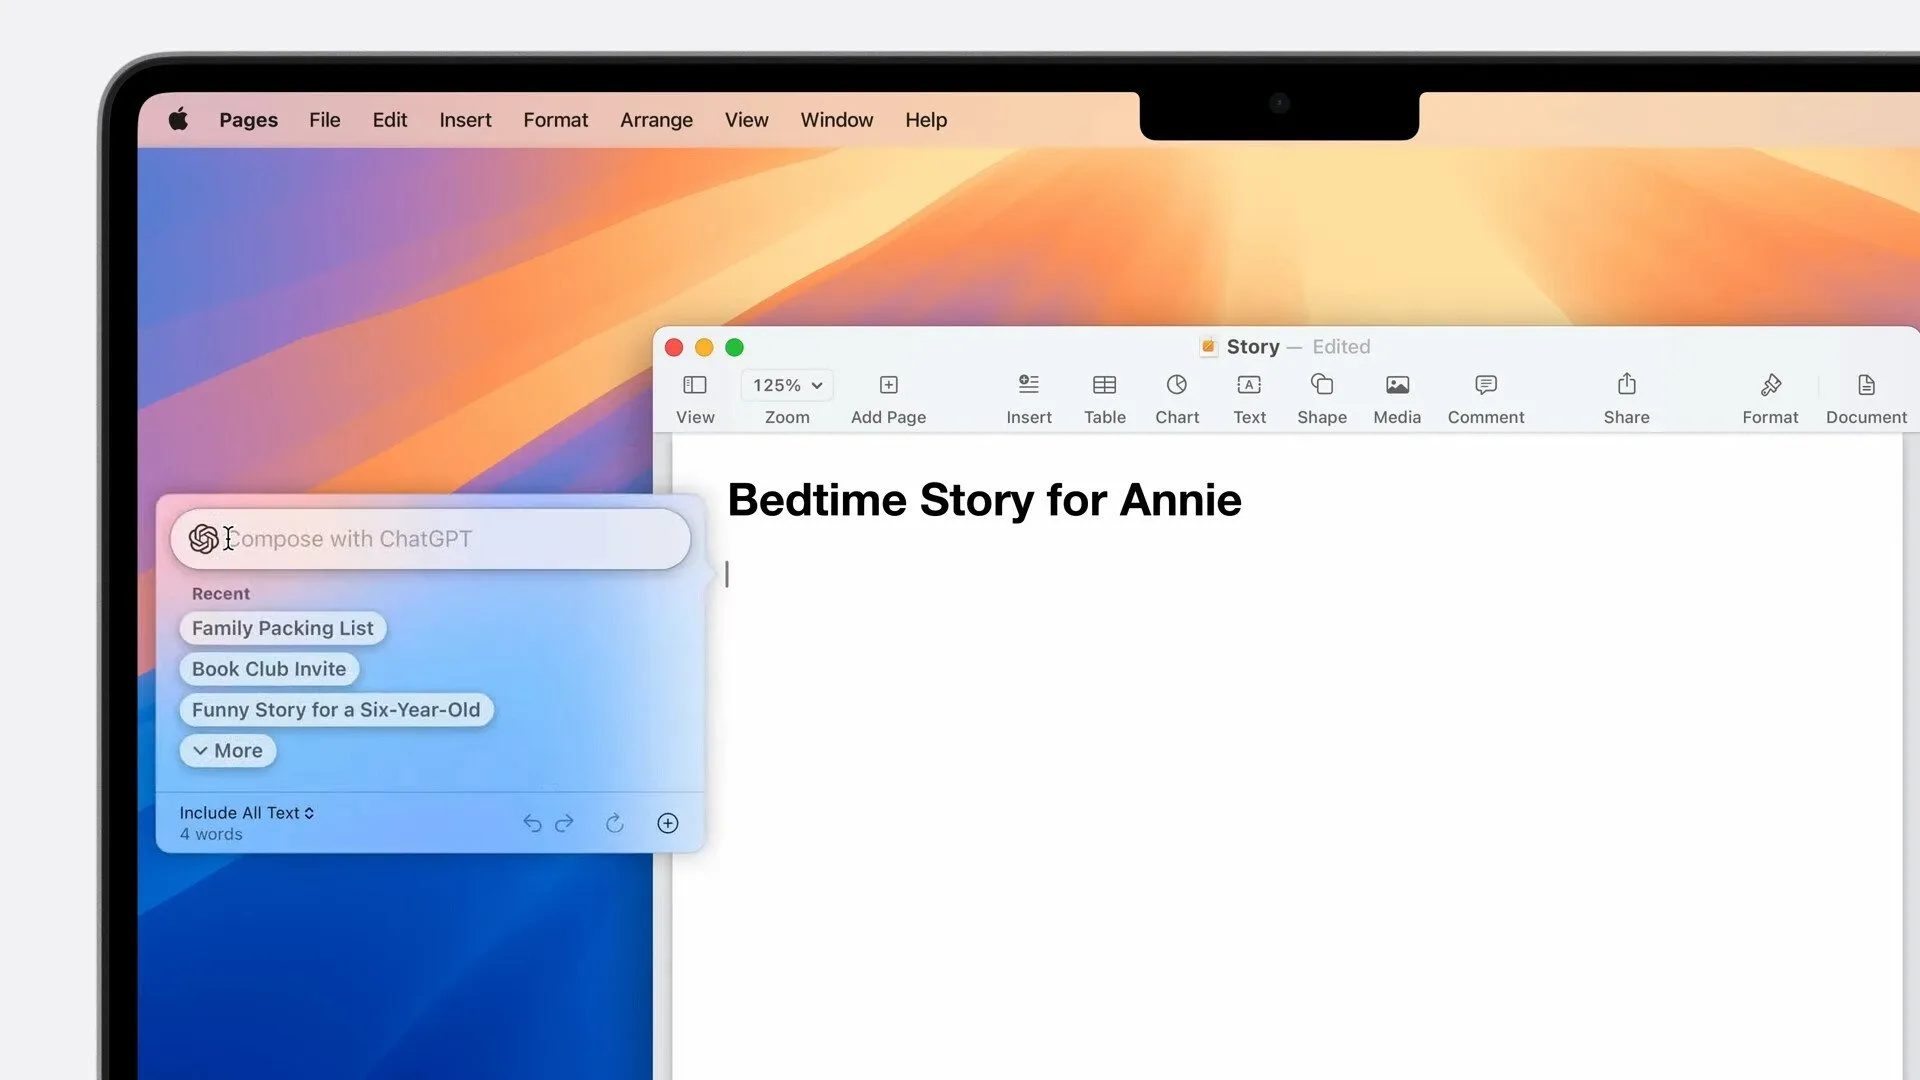Open the Insert menu in the menu bar
The image size is (1920, 1080).
465,119
